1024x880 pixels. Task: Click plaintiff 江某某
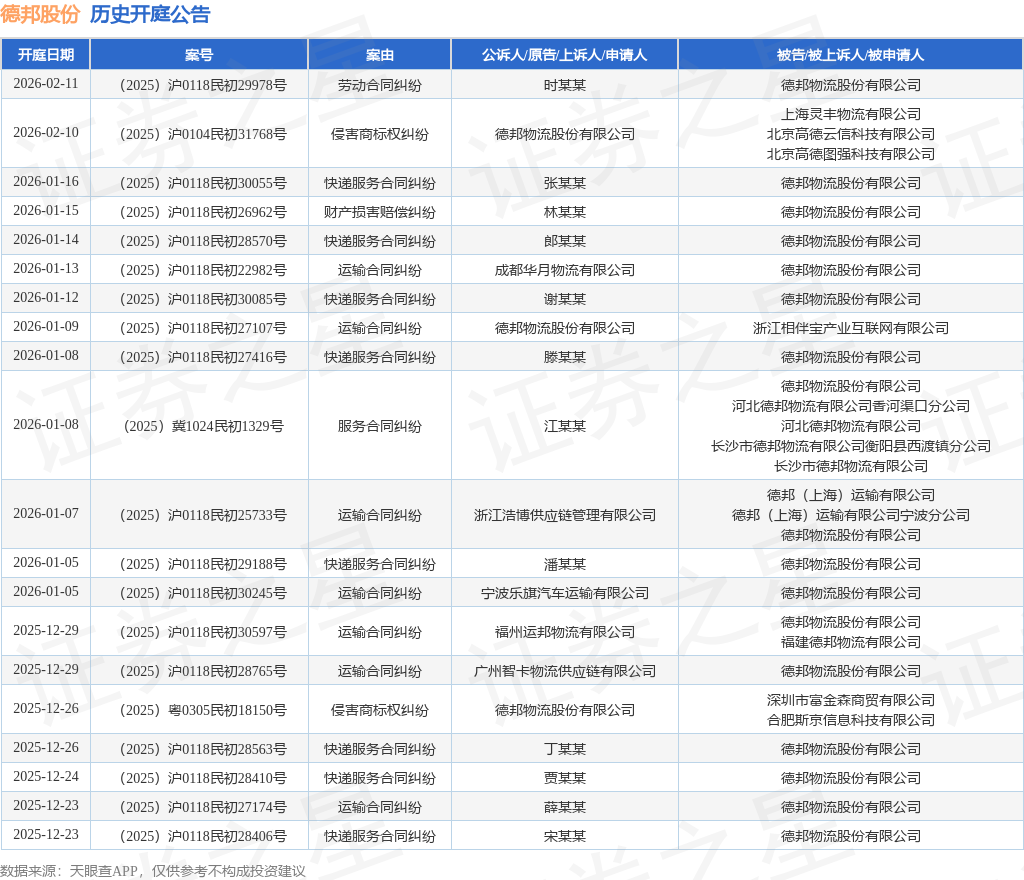coord(565,426)
